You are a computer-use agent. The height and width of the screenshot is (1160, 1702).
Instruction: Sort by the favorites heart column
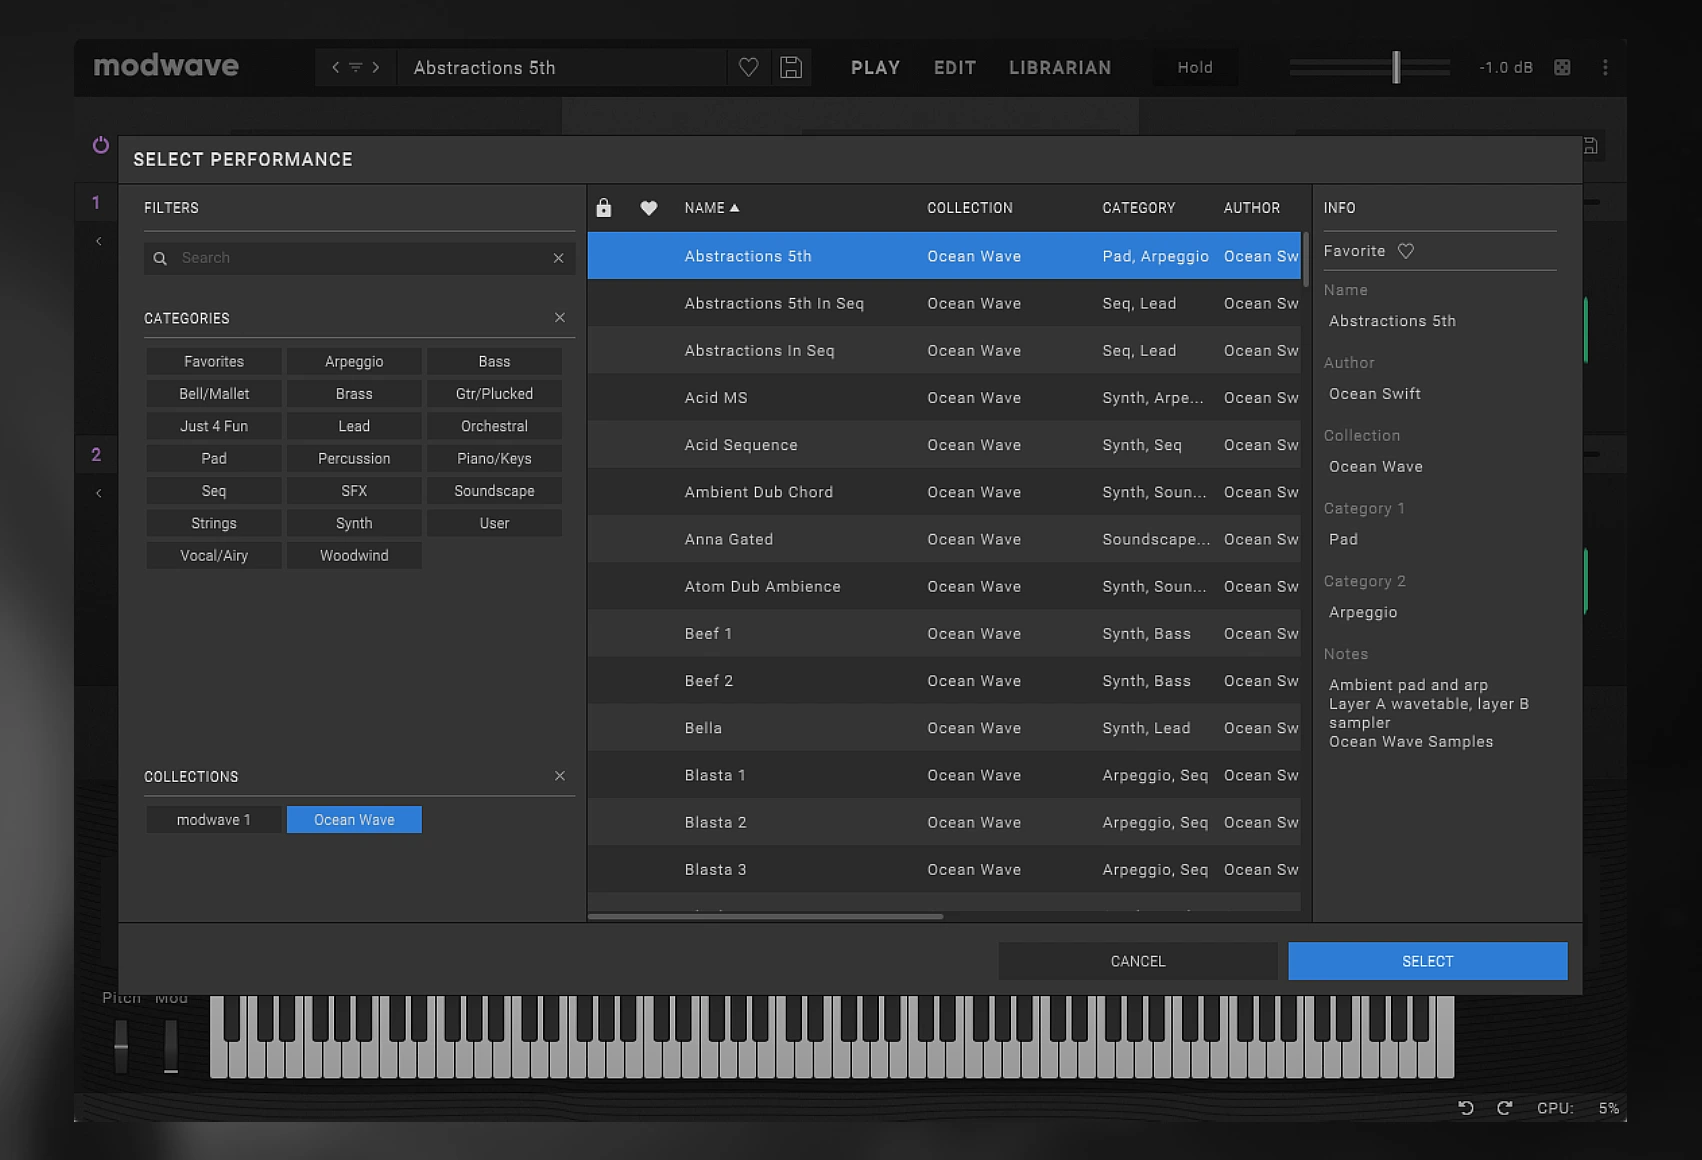pos(649,208)
